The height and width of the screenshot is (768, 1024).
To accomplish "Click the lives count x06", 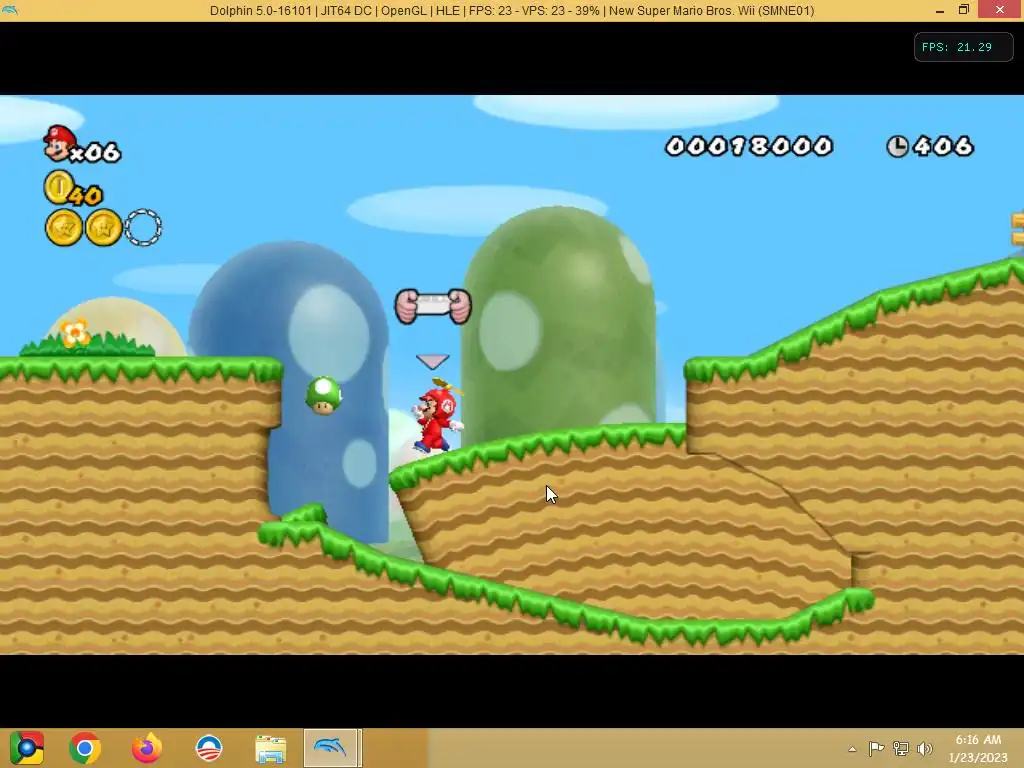I will point(95,153).
